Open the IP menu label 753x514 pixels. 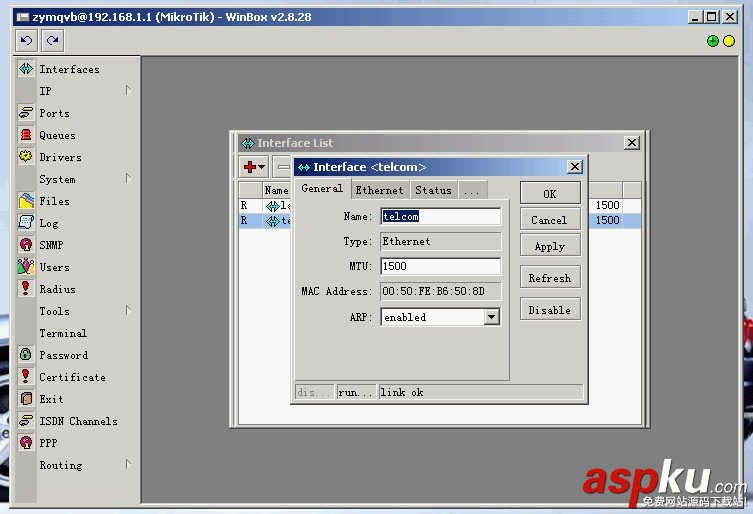(x=45, y=91)
